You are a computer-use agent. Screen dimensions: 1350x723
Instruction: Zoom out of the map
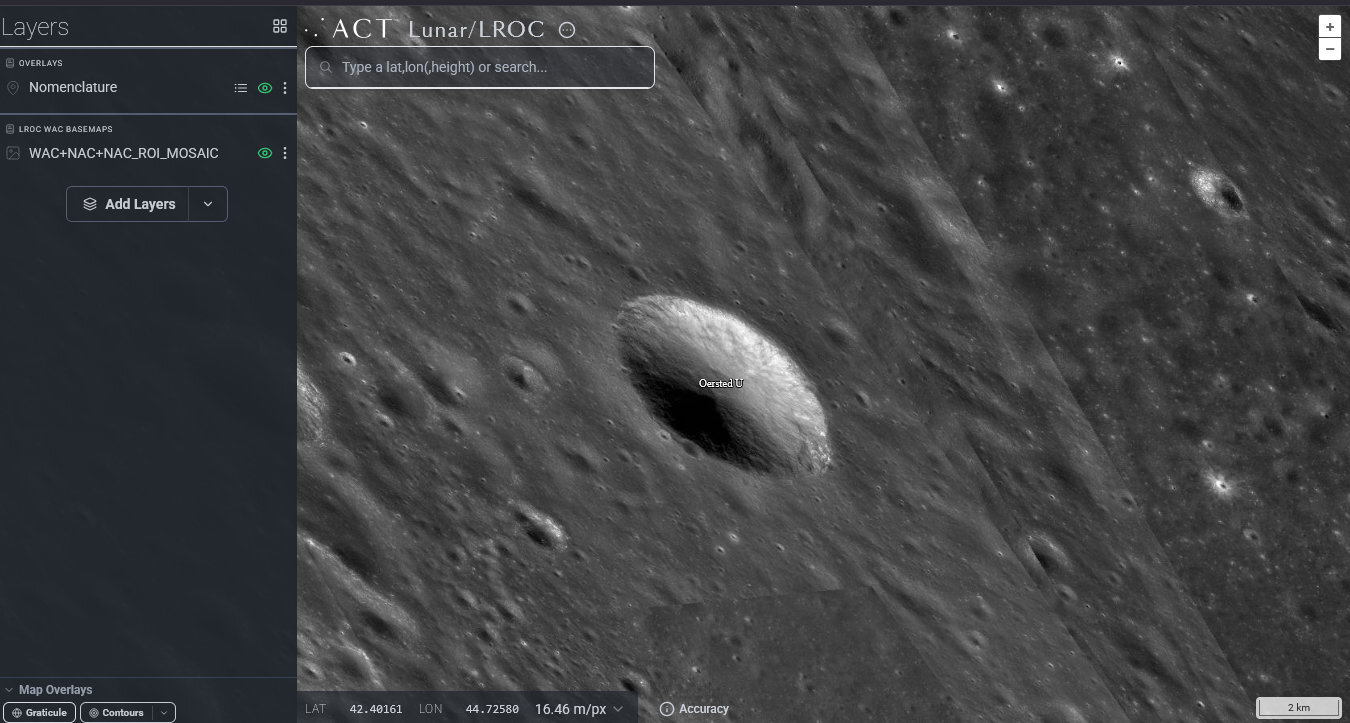(1329, 49)
